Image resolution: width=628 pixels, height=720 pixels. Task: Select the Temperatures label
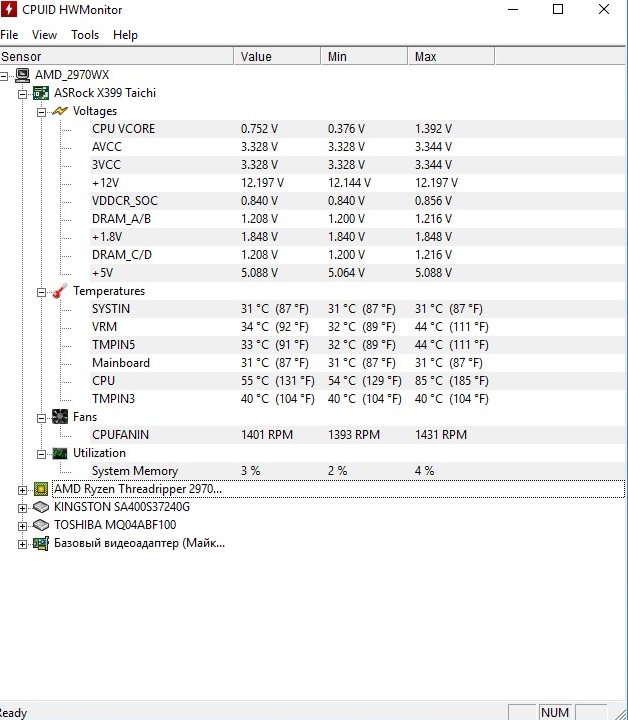click(x=109, y=291)
